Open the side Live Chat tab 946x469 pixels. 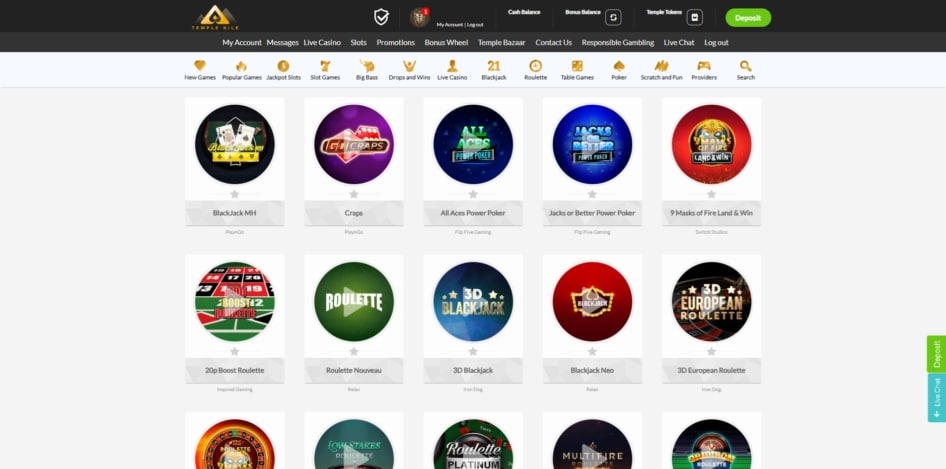point(936,398)
